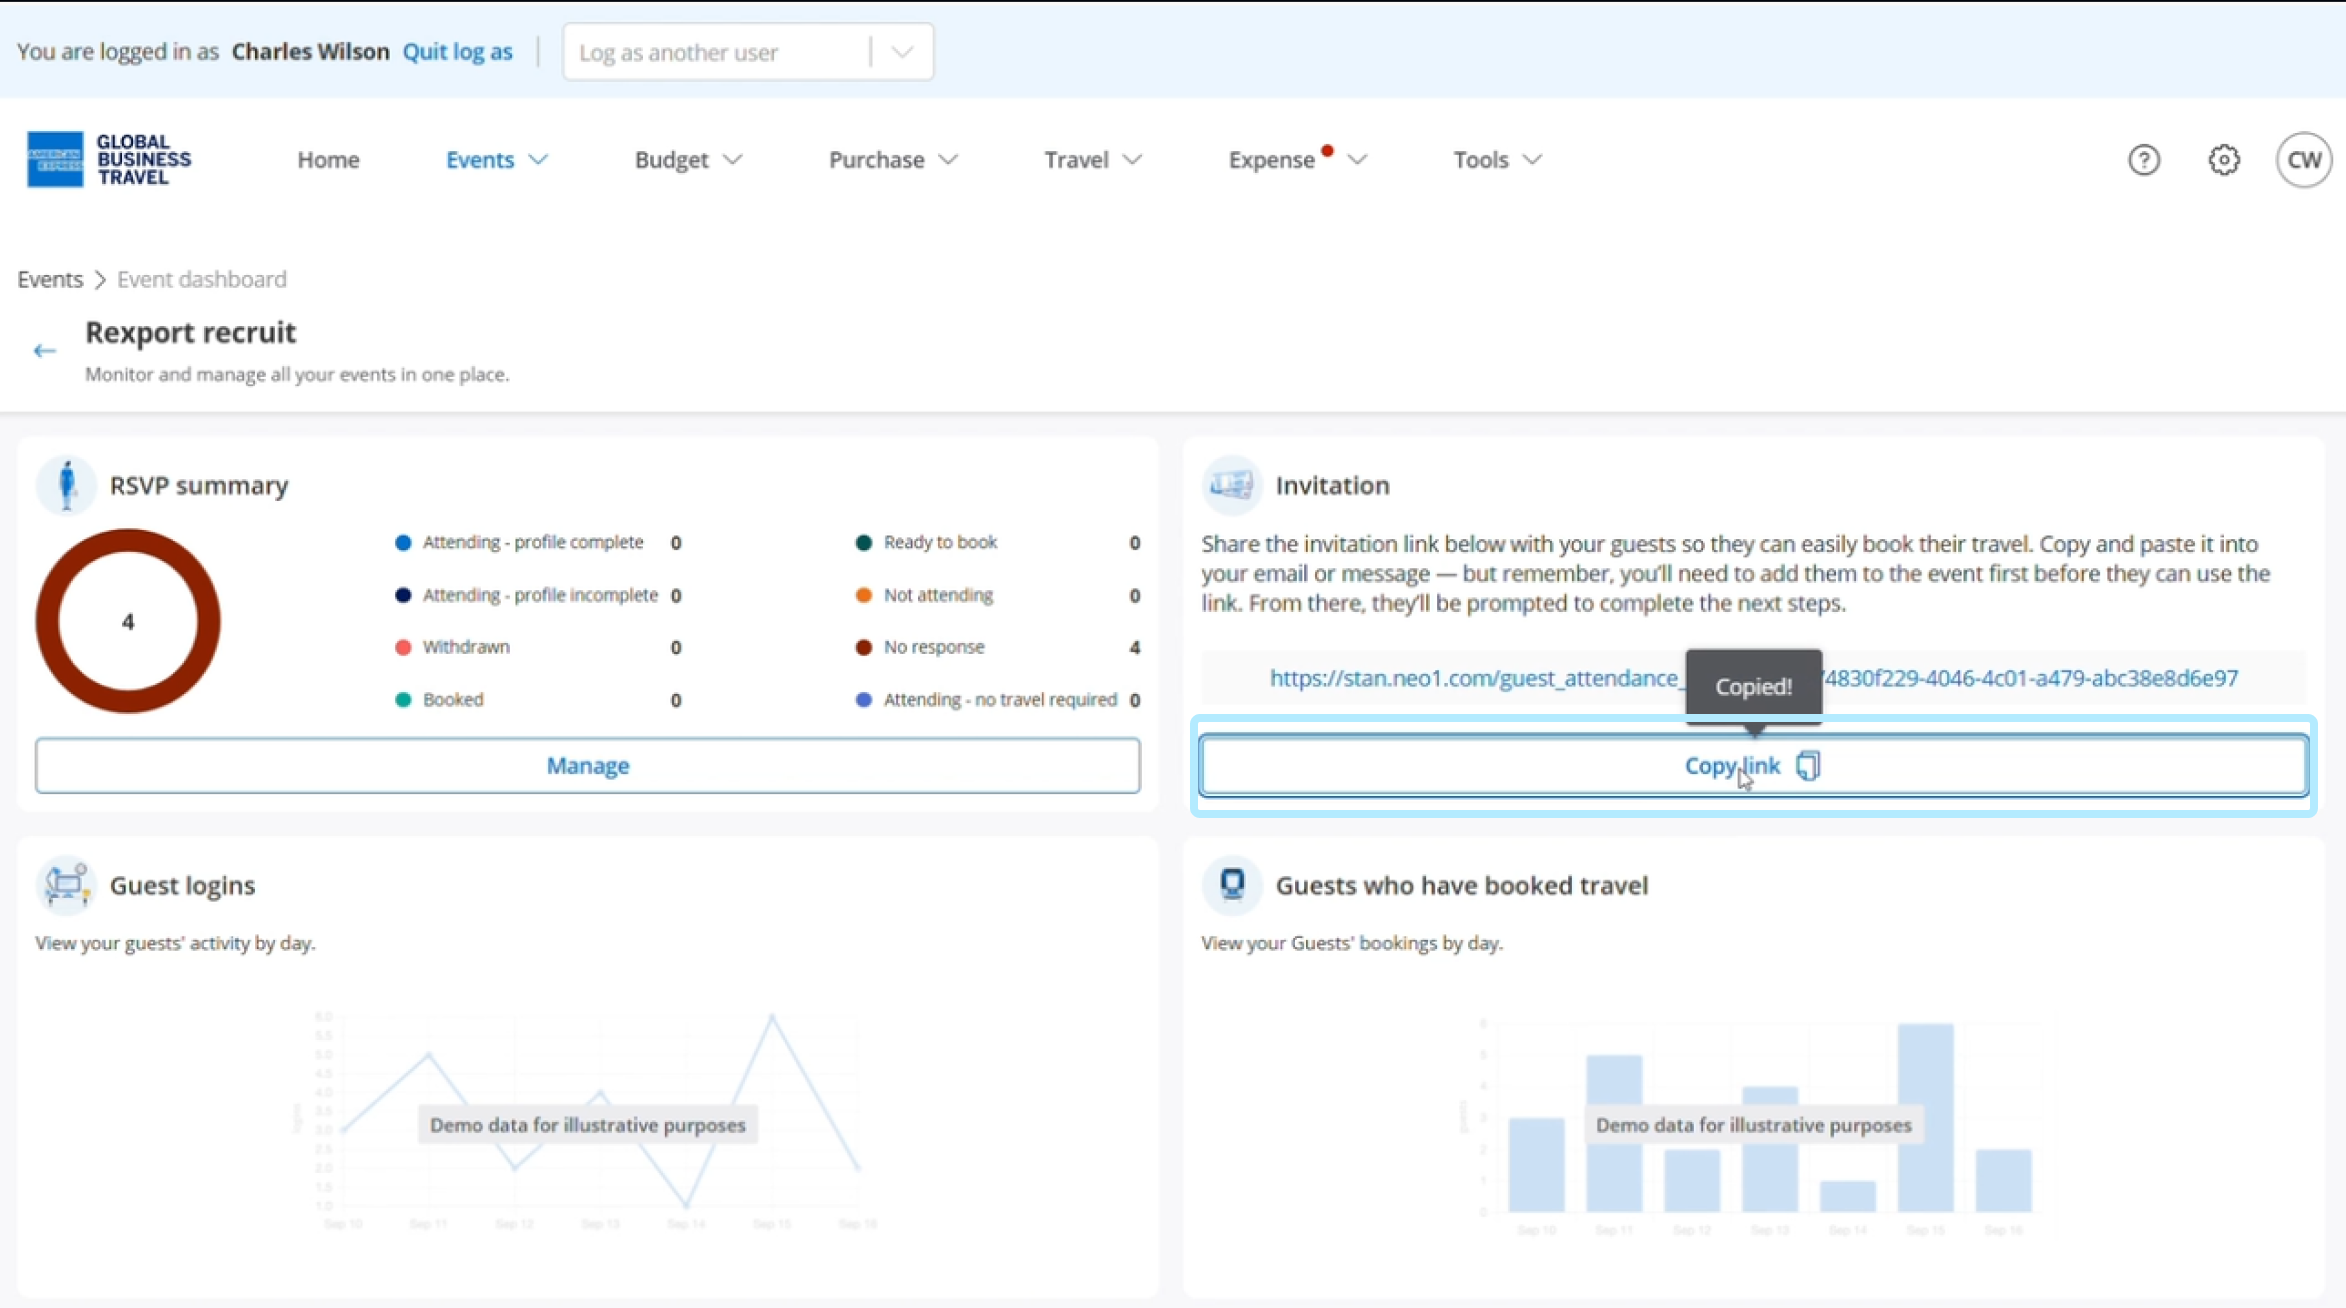Click the Guest logins panel icon
Viewport: 2346px width, 1308px height.
66,885
